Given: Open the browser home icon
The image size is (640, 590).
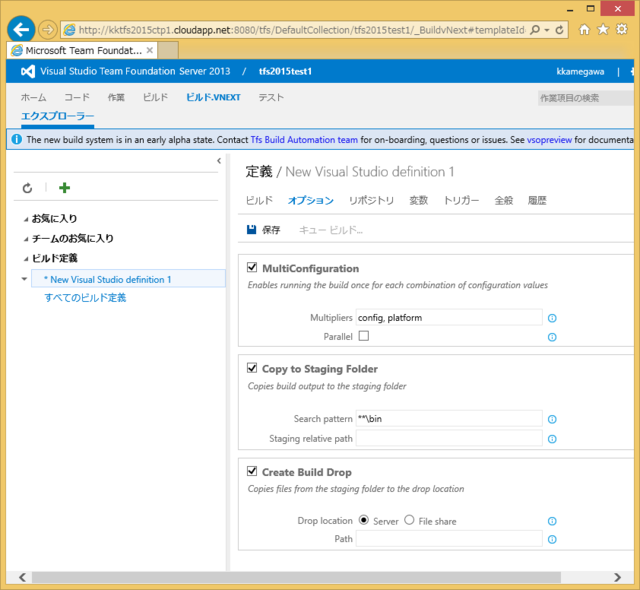Looking at the screenshot, I should (584, 29).
